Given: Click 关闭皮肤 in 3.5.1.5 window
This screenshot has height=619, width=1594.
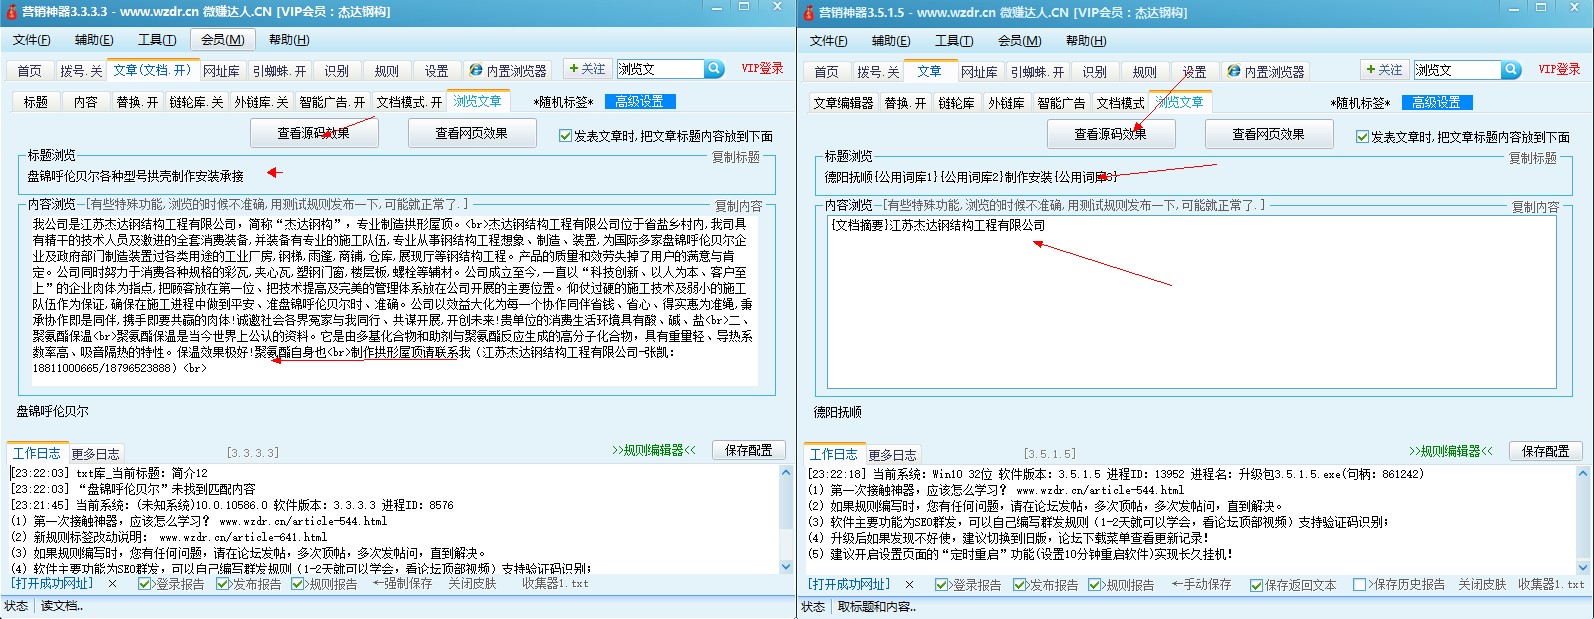Looking at the screenshot, I should point(1481,584).
